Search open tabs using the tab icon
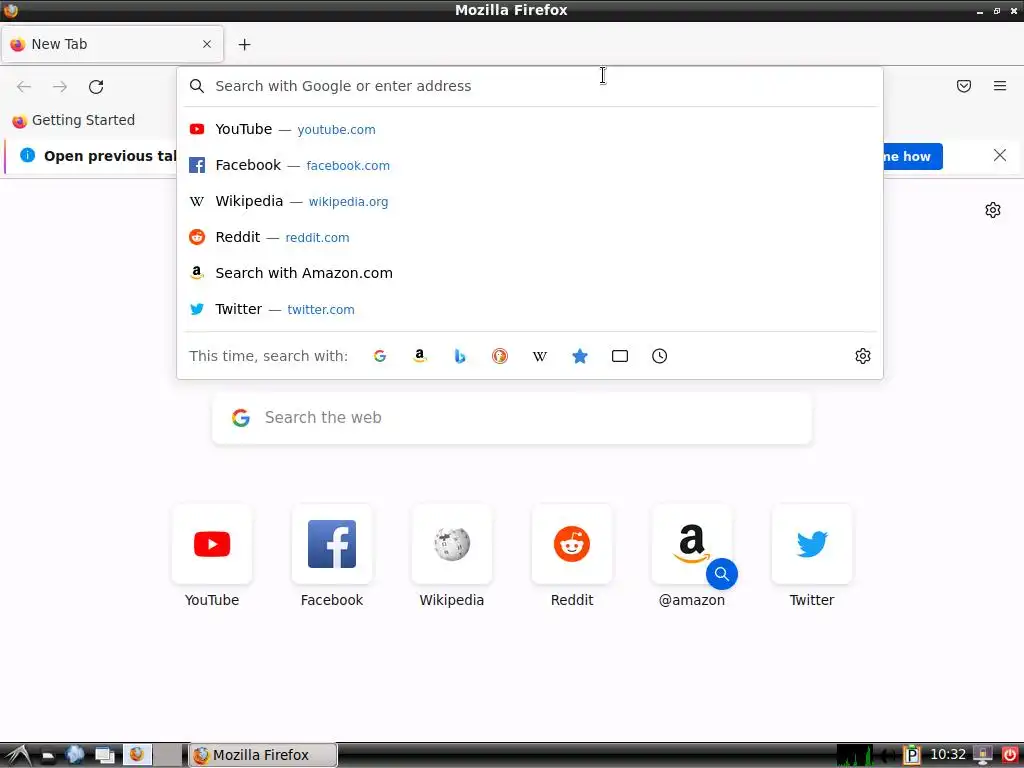This screenshot has height=768, width=1024. 620,356
